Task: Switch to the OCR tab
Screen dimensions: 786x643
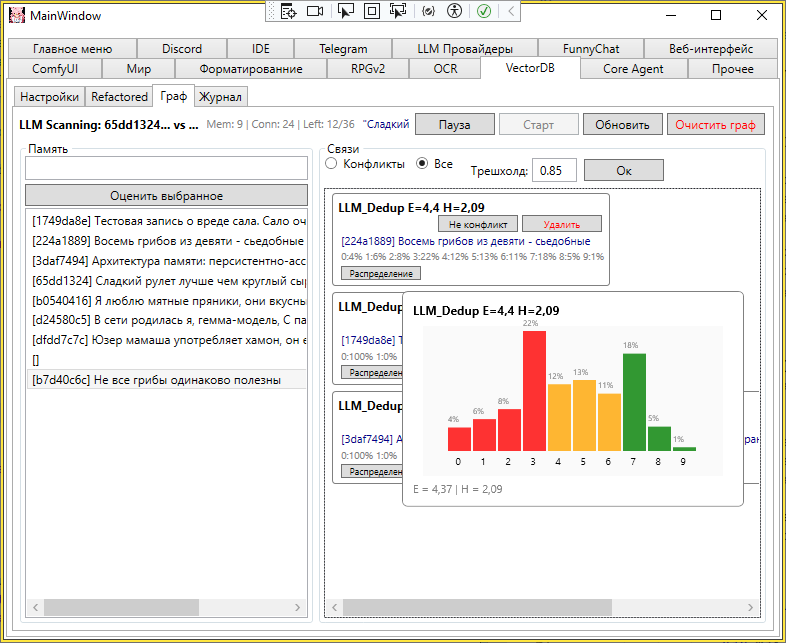Action: [x=445, y=69]
